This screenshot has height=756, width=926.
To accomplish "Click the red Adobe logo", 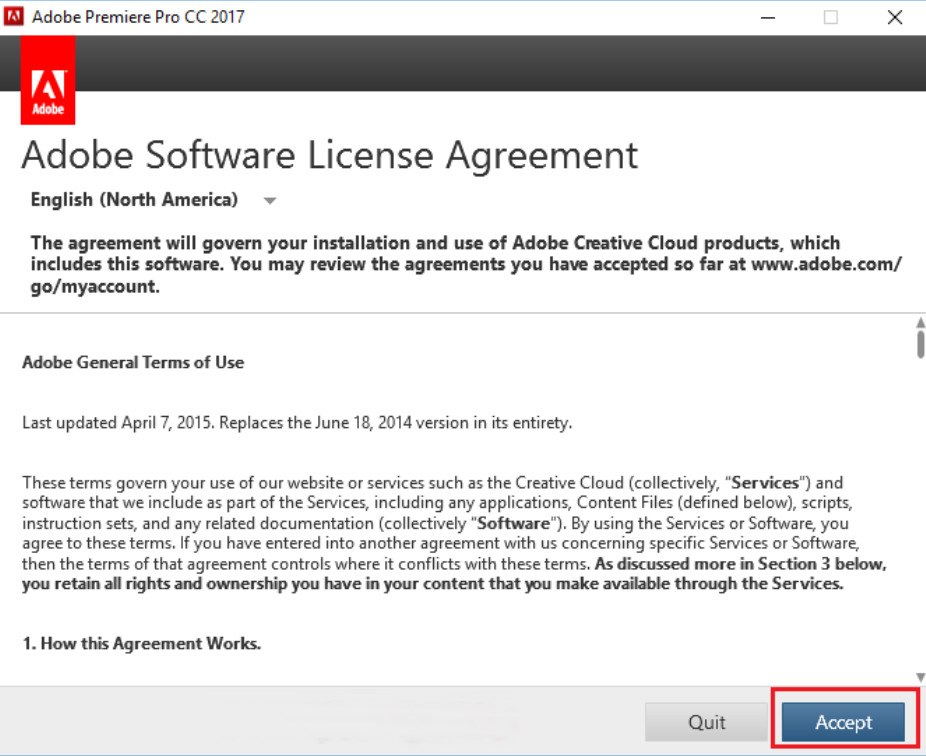I will [x=48, y=82].
